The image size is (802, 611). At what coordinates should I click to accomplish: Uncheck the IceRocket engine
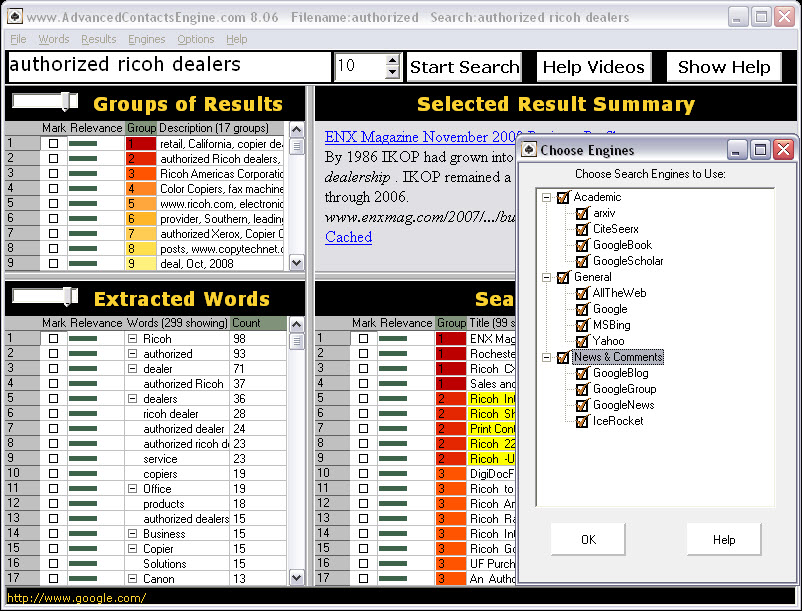coord(582,421)
